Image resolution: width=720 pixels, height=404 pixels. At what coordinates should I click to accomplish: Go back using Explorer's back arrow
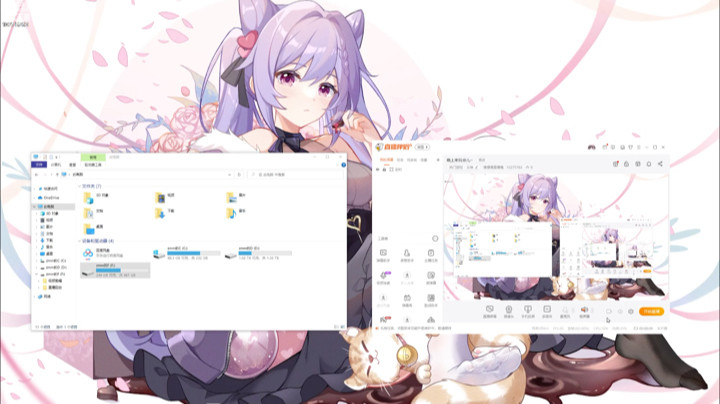(x=37, y=174)
